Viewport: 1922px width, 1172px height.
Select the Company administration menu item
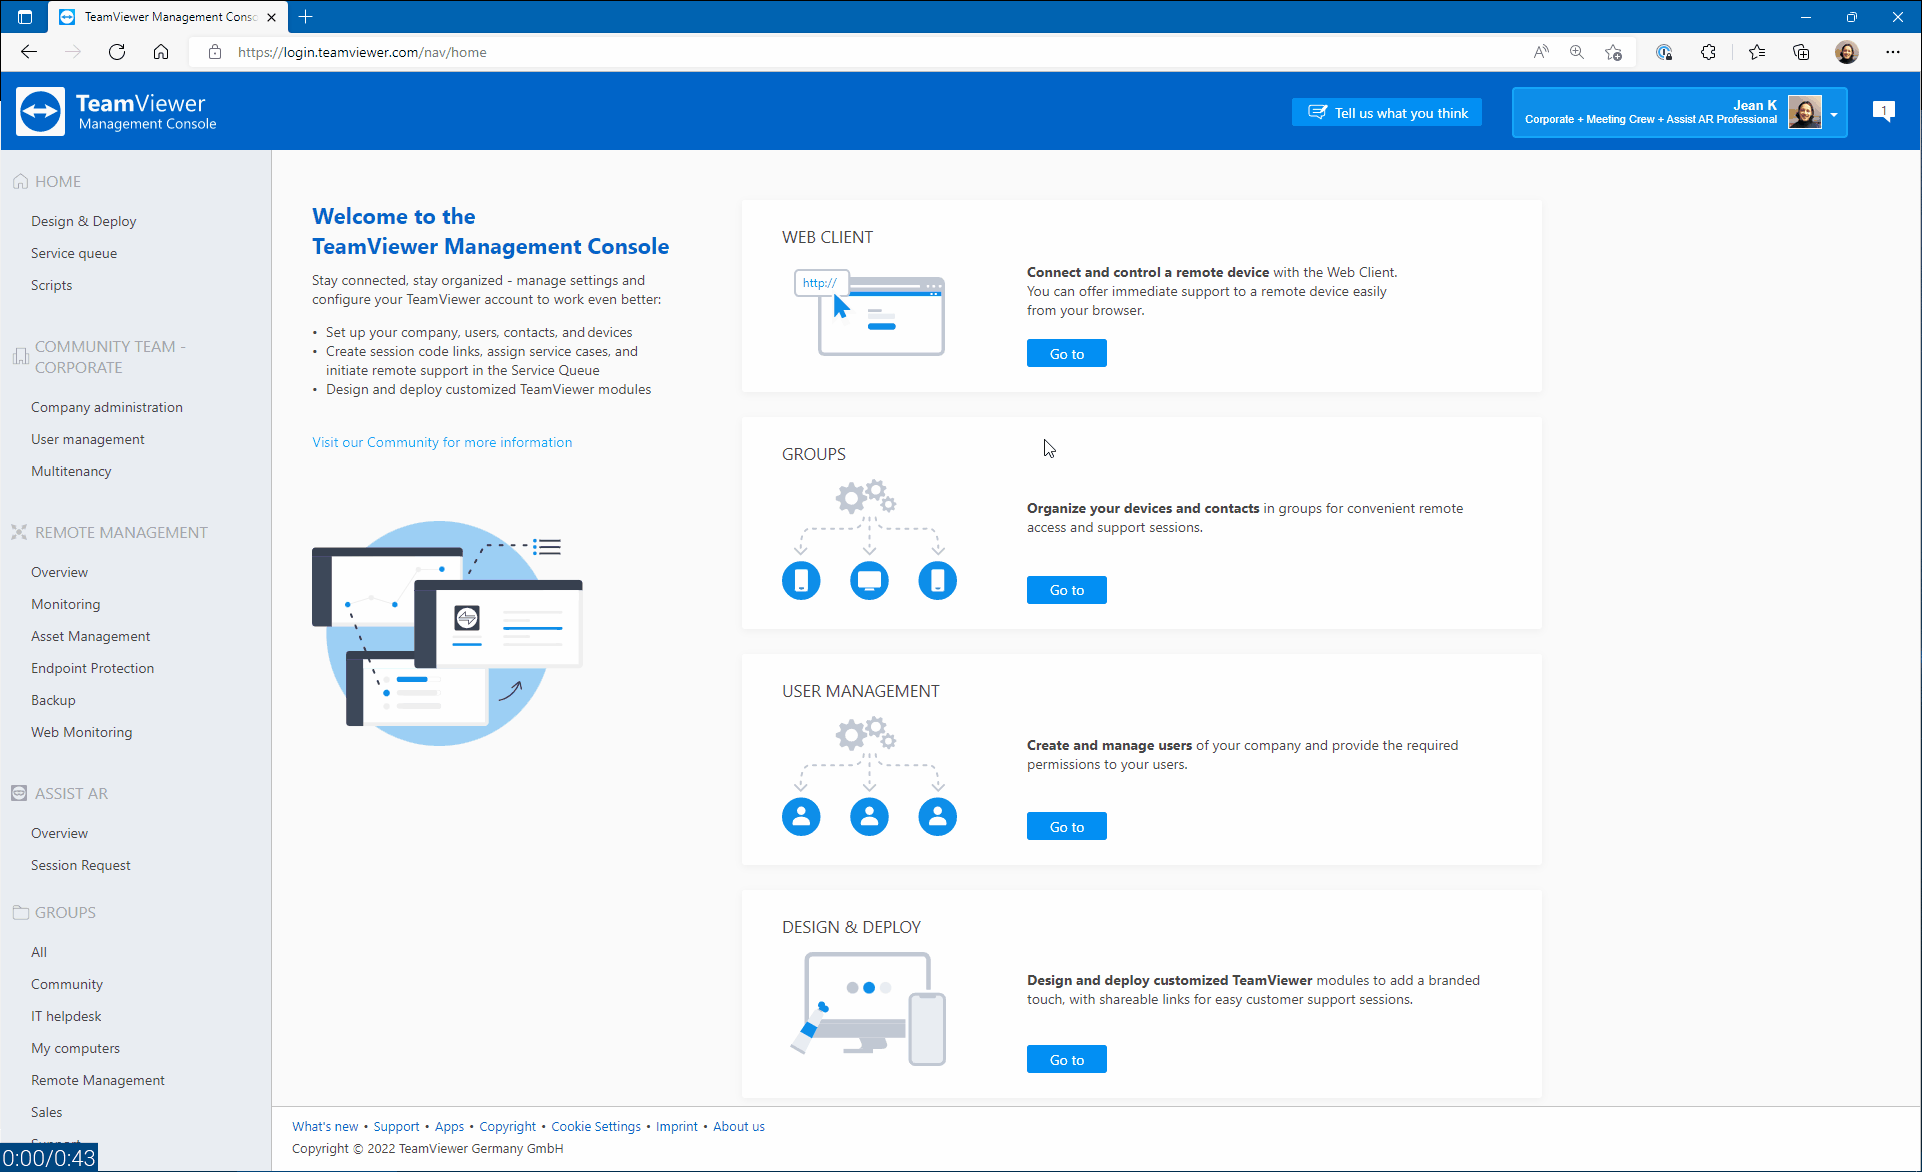[x=107, y=406]
